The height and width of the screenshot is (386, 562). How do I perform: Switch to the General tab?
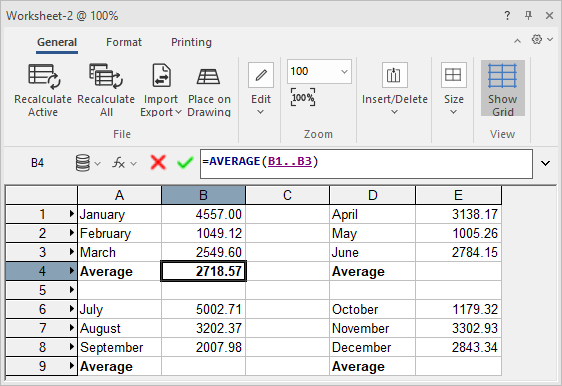tap(57, 42)
